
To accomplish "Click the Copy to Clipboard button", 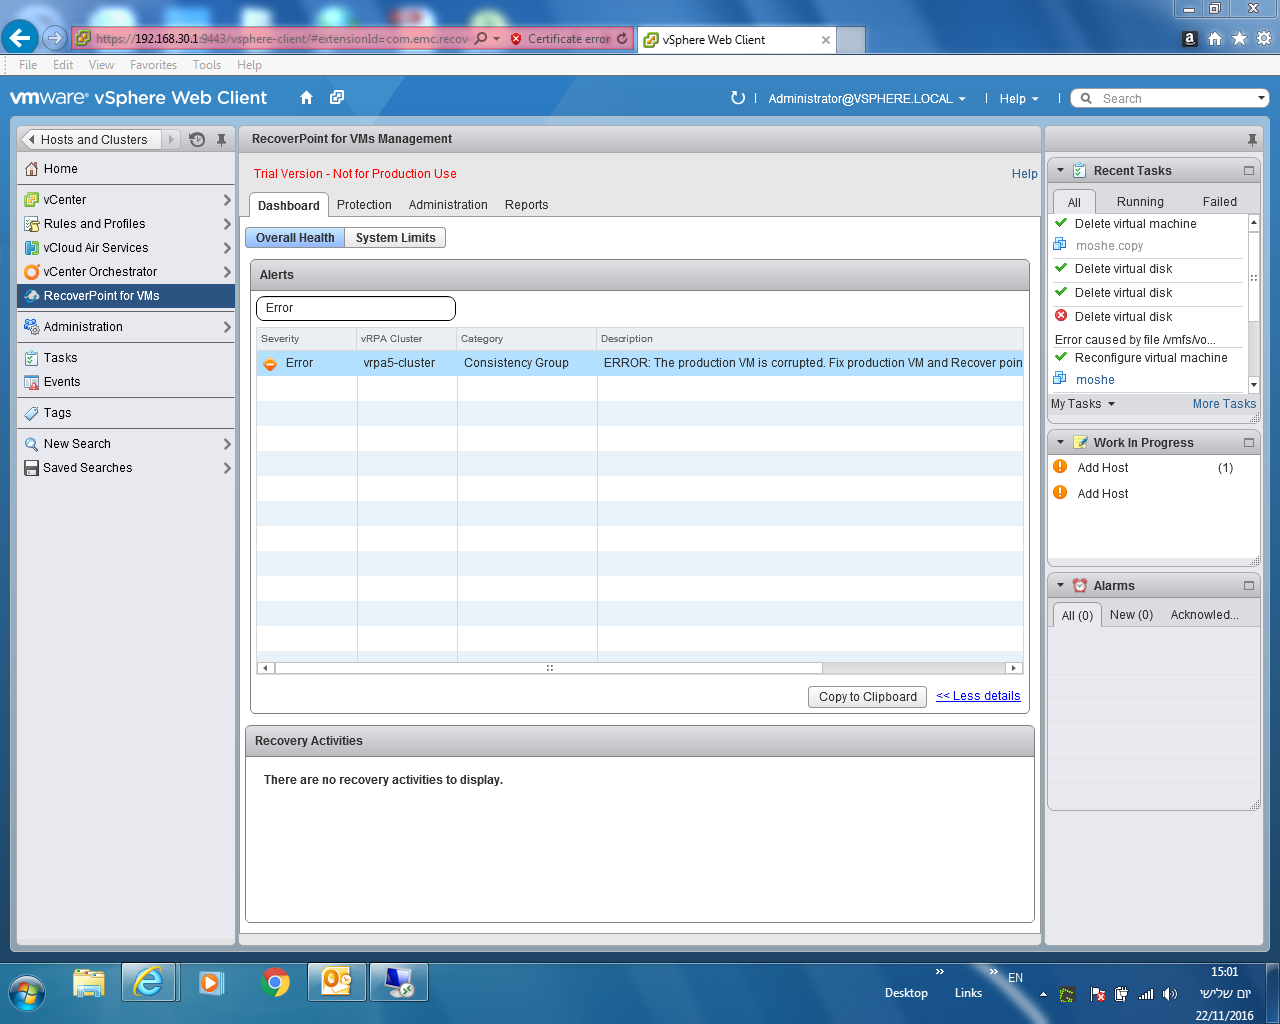I will 867,697.
